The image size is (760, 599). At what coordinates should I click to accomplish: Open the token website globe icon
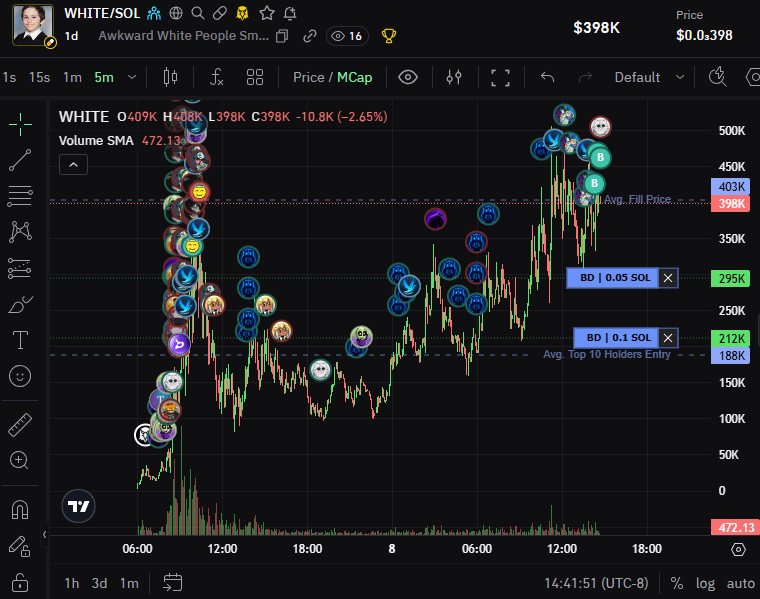coord(176,13)
